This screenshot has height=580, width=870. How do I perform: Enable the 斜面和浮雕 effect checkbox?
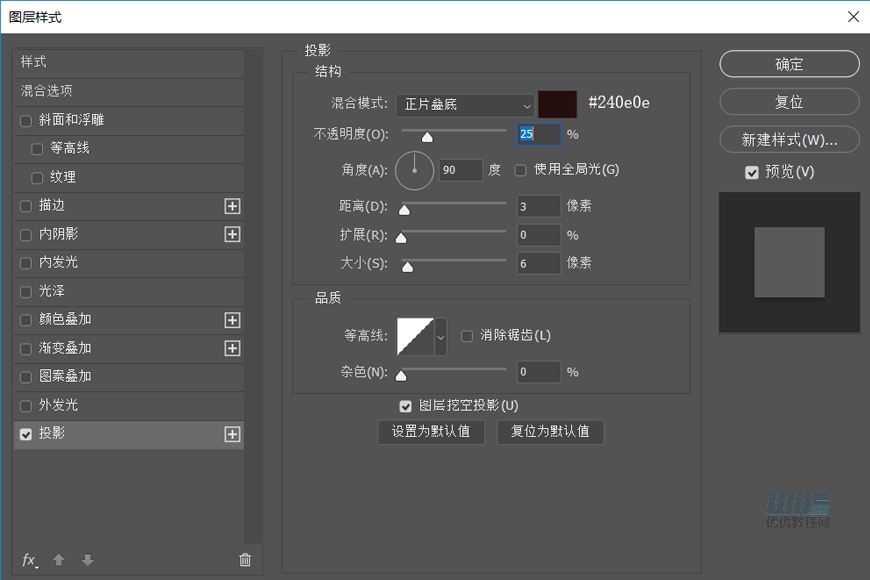click(25, 121)
